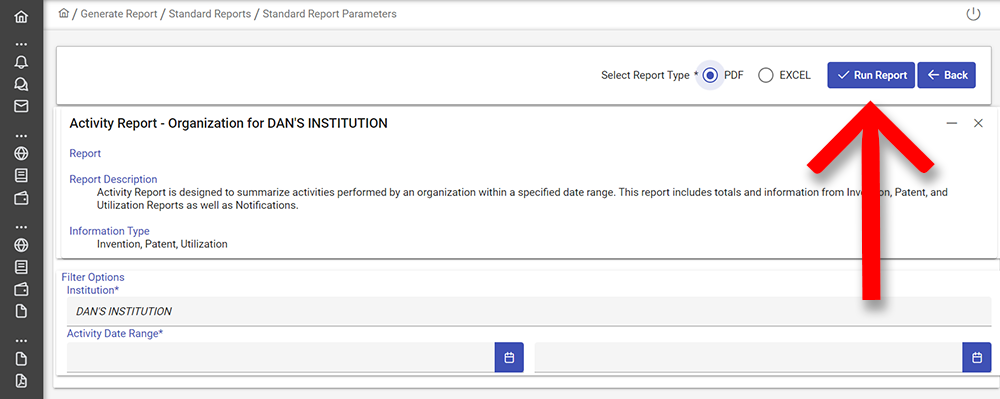1000x399 pixels.
Task: Click the 'Activity Date Range*' label
Action: point(115,333)
